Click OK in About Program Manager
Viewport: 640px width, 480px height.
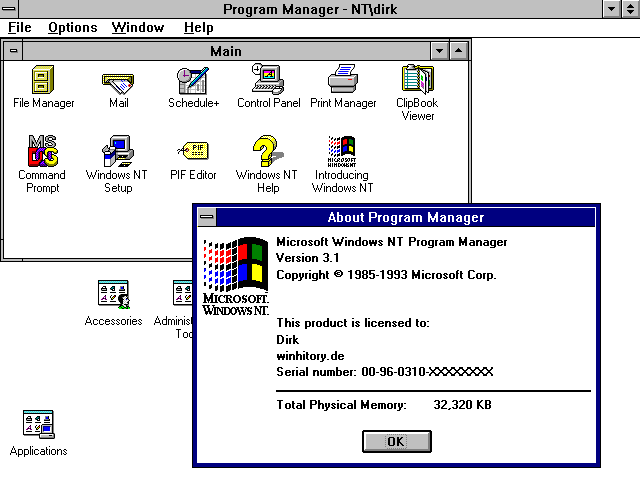click(397, 442)
